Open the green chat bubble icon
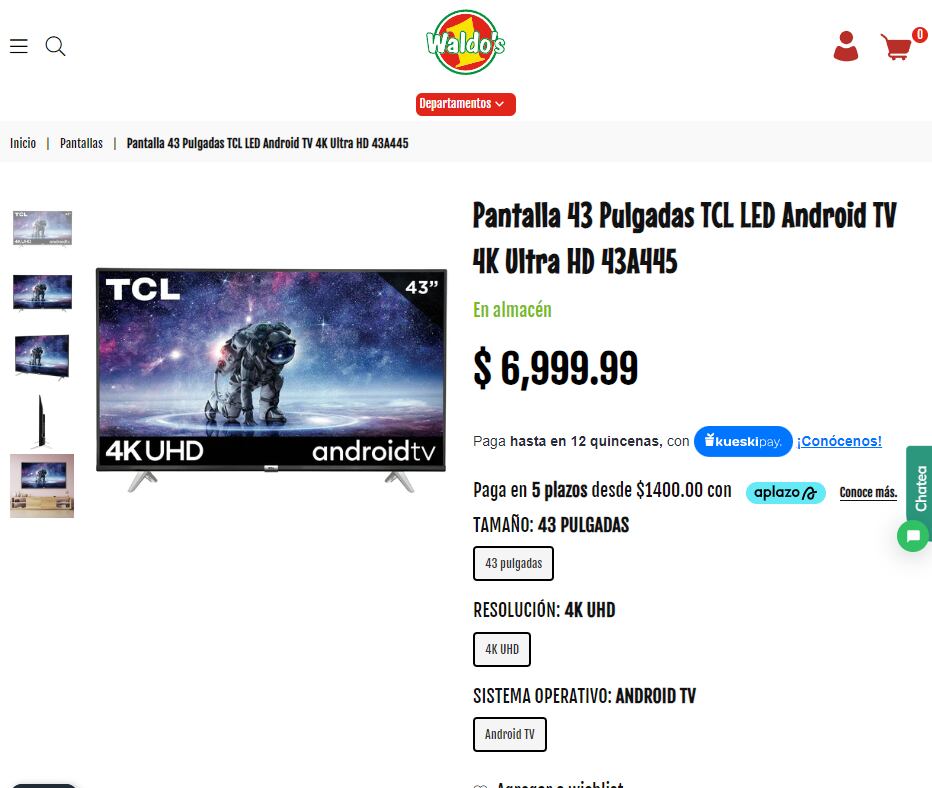Viewport: 932px width, 788px height. click(913, 536)
